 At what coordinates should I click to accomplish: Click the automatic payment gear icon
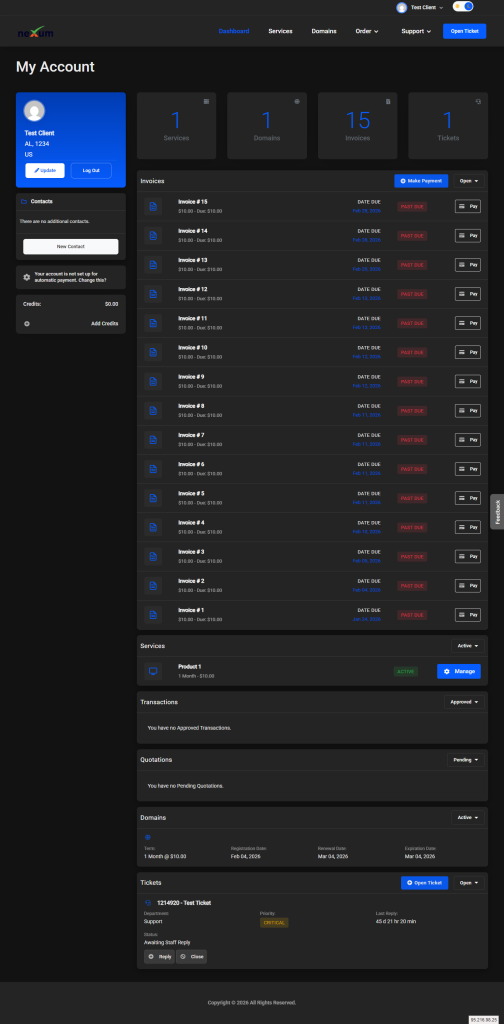[x=27, y=277]
